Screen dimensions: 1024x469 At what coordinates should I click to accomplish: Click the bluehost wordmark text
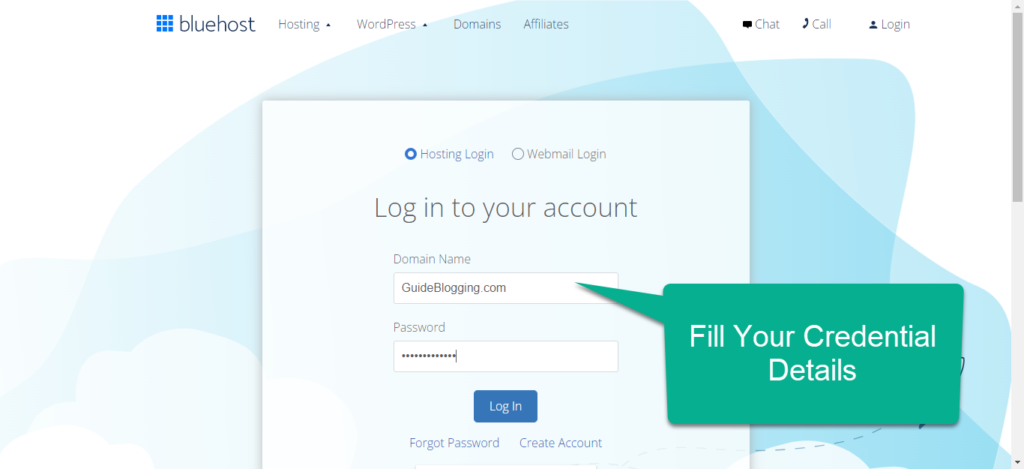tap(217, 24)
